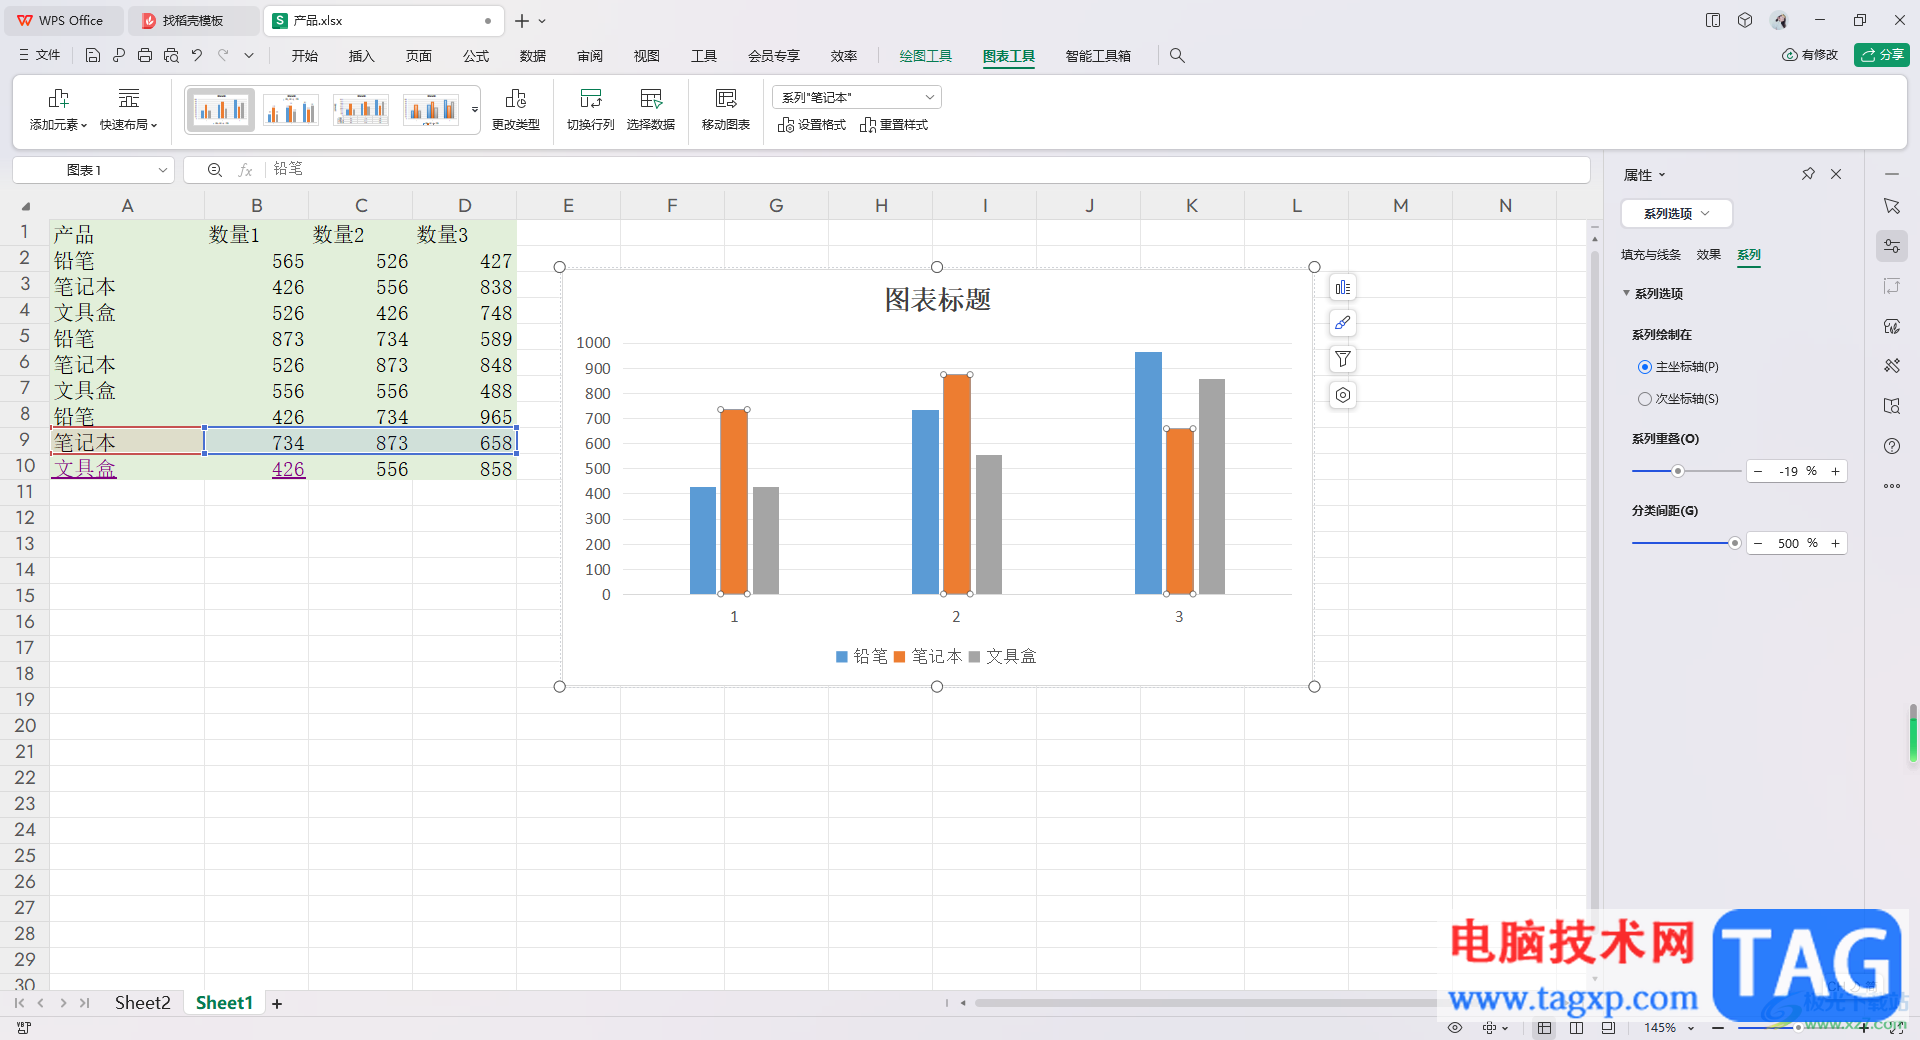The width and height of the screenshot is (1920, 1040).
Task: Click the chart elements button beside chart
Action: pos(1342,288)
